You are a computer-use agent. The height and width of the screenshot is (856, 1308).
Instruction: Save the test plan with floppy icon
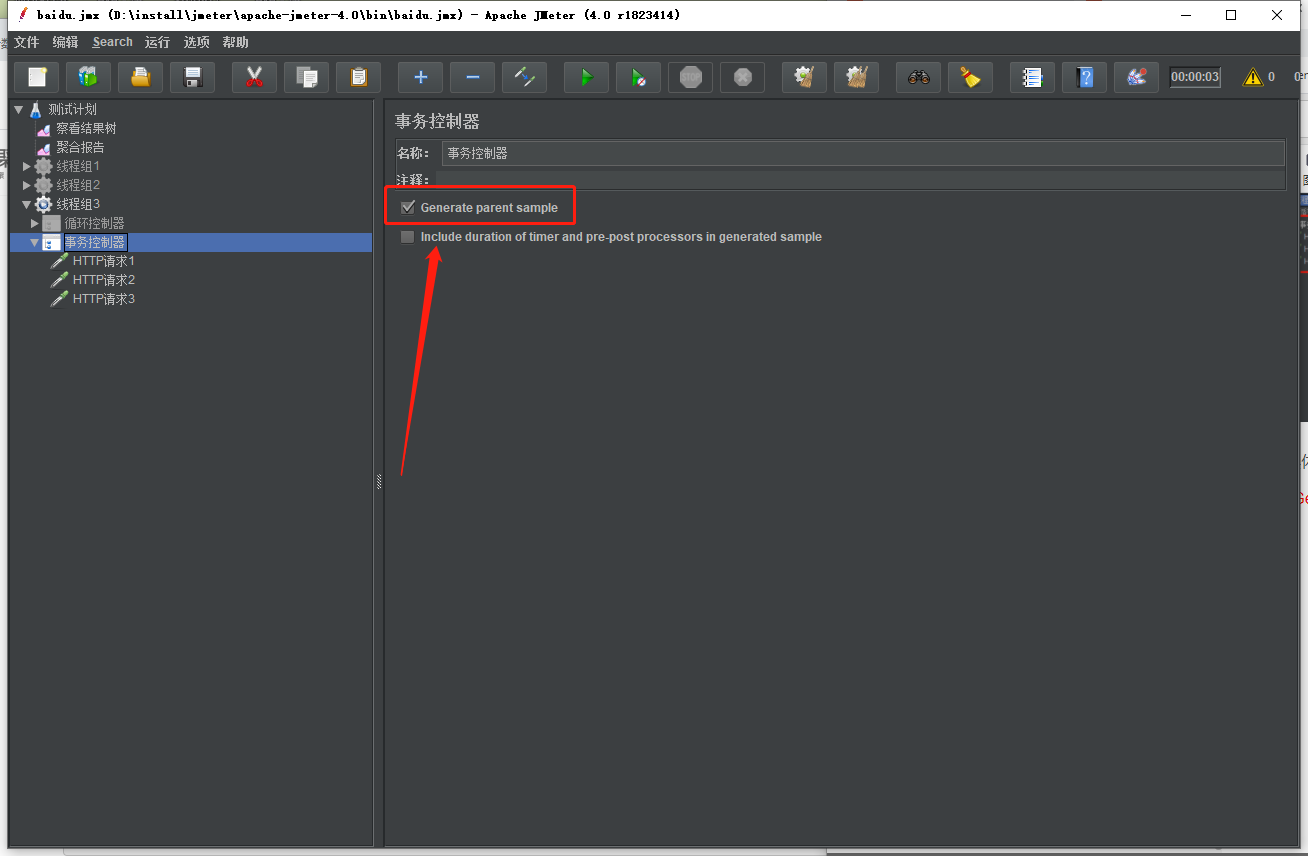(193, 77)
